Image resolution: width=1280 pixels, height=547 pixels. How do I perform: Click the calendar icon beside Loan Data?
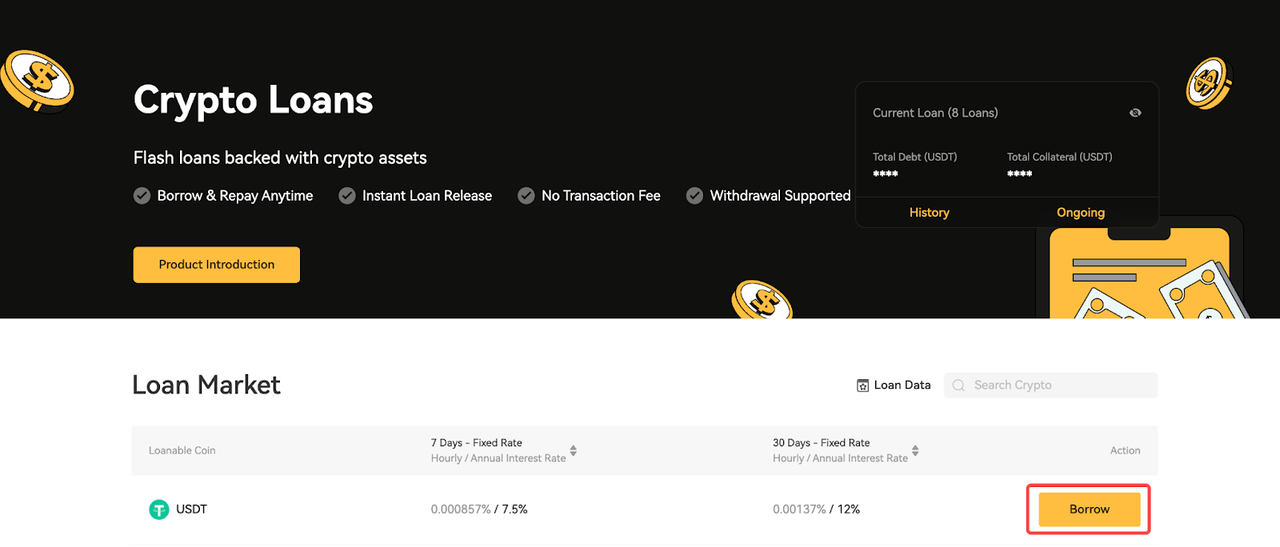click(x=863, y=385)
